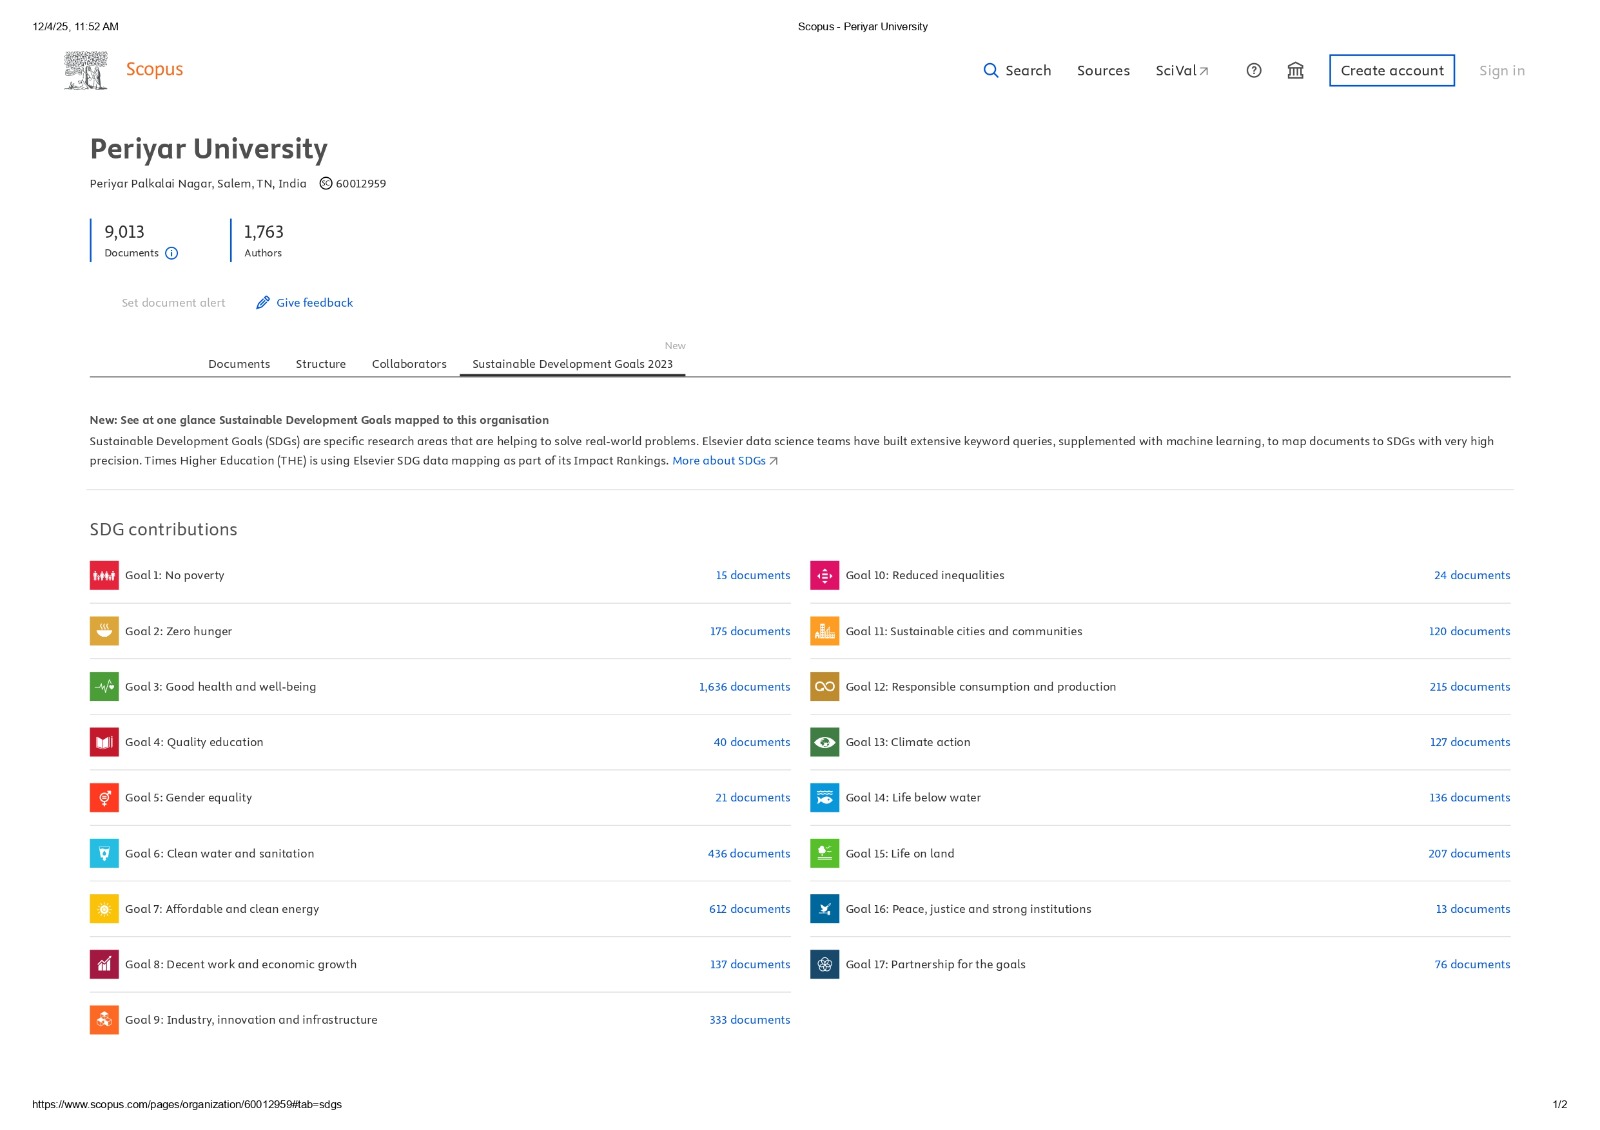Switch to the Structure tab
The width and height of the screenshot is (1600, 1130).
[x=321, y=364]
